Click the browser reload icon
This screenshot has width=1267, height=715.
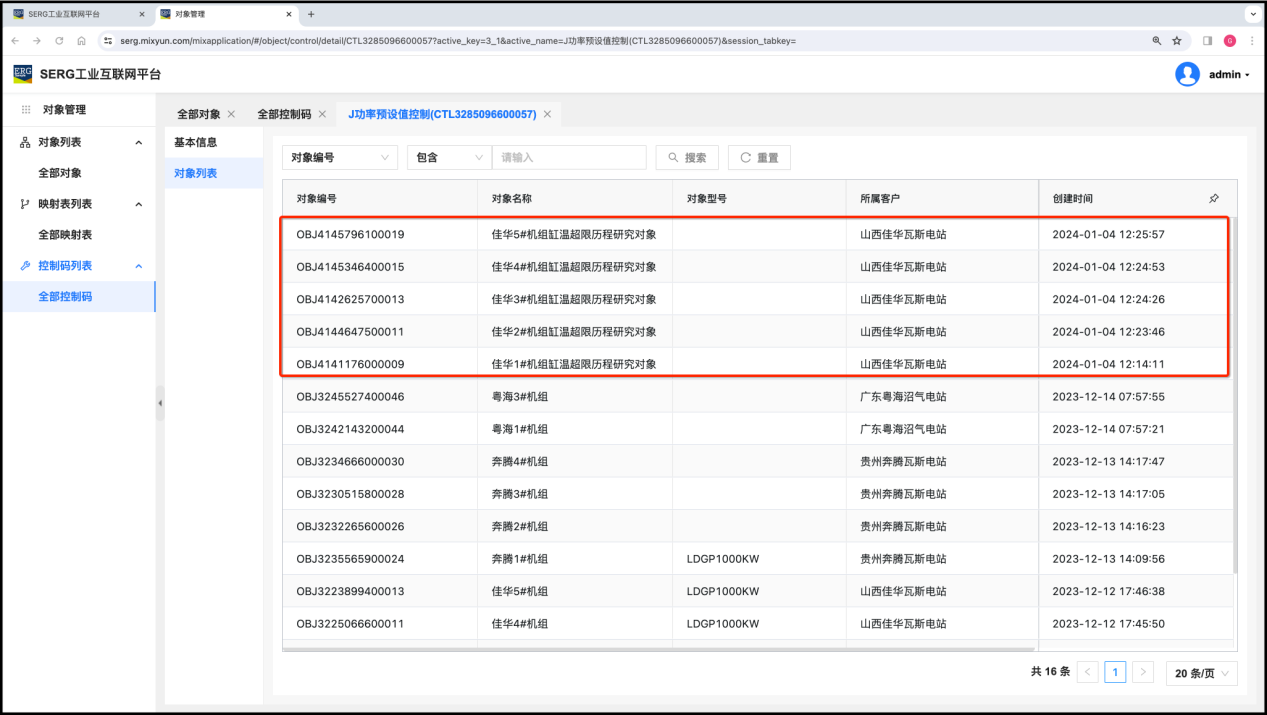tap(59, 41)
